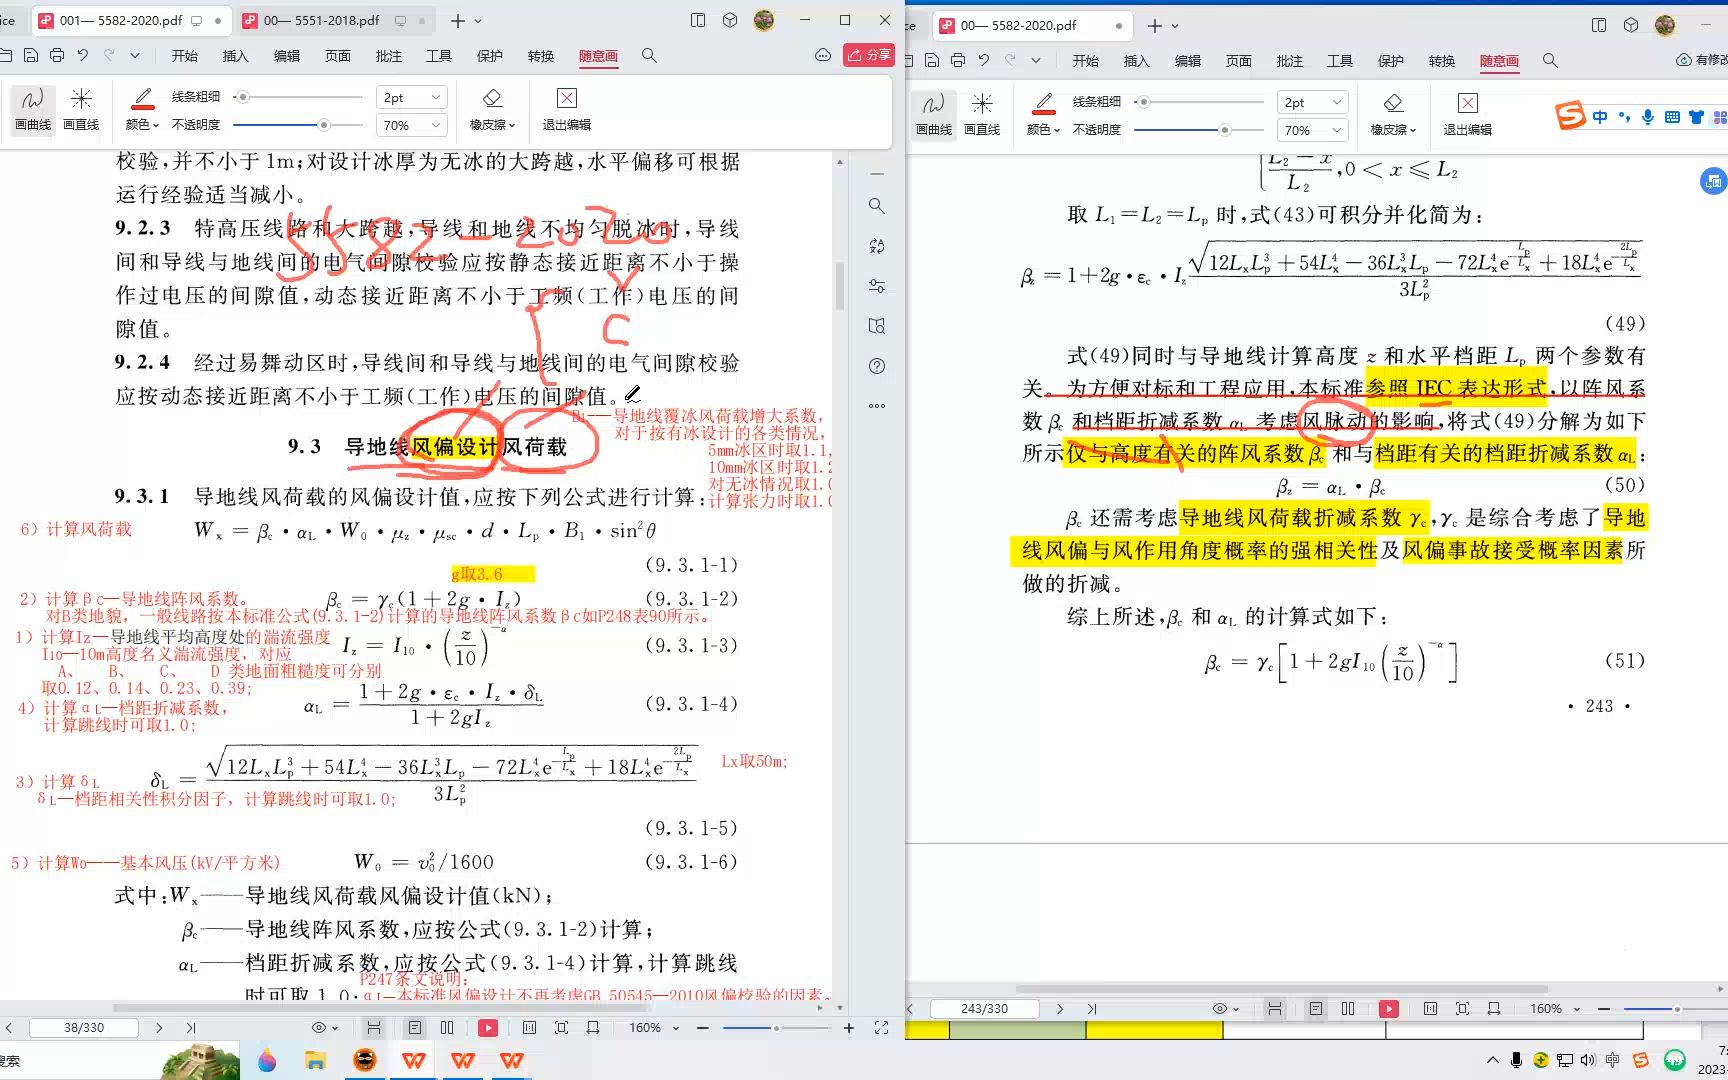Open the 2pt dropdown in right window
Screen dimensions: 1728x1080
tap(1312, 102)
